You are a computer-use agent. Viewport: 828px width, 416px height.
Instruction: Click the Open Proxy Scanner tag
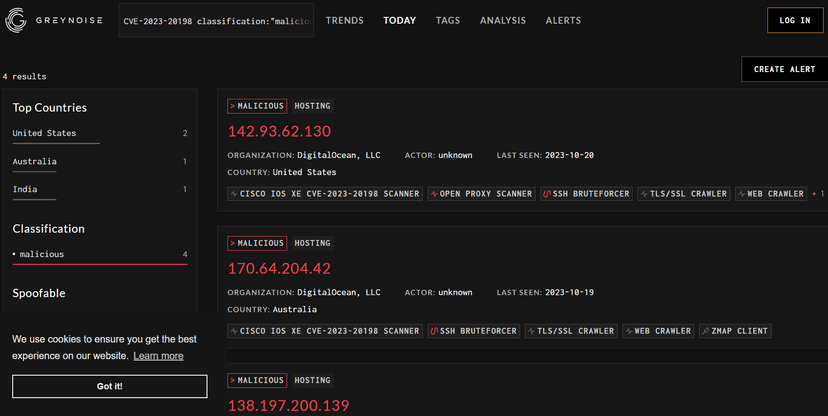pos(482,194)
